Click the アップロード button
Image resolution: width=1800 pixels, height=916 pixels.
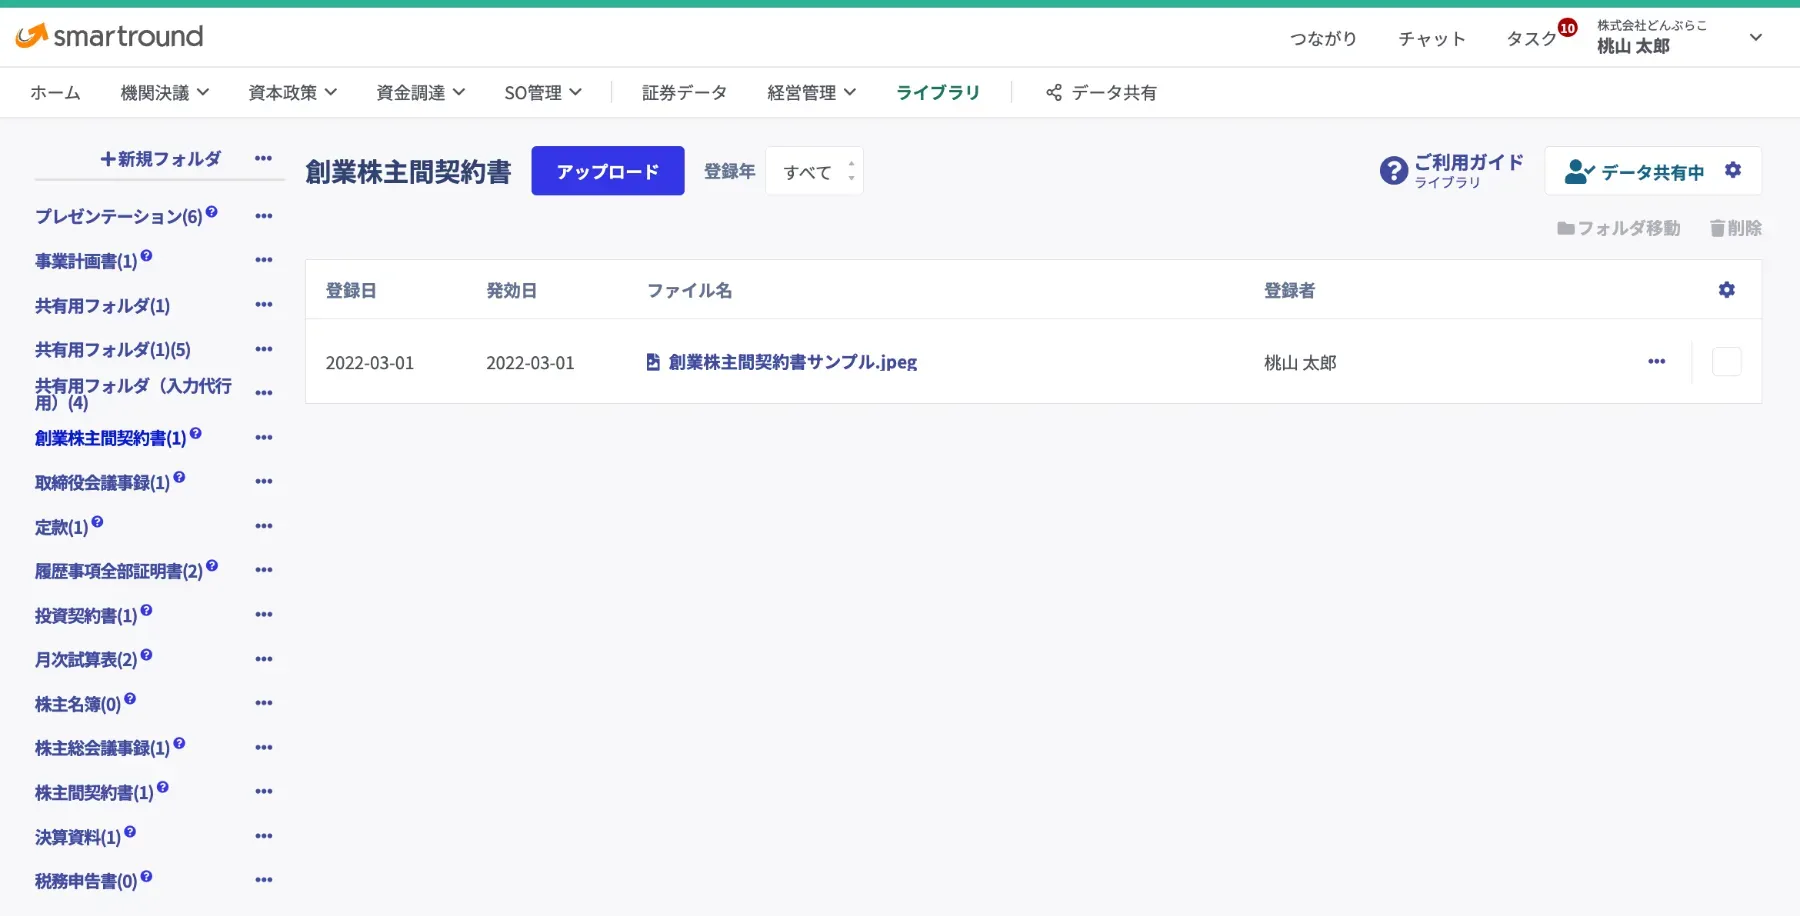point(607,171)
